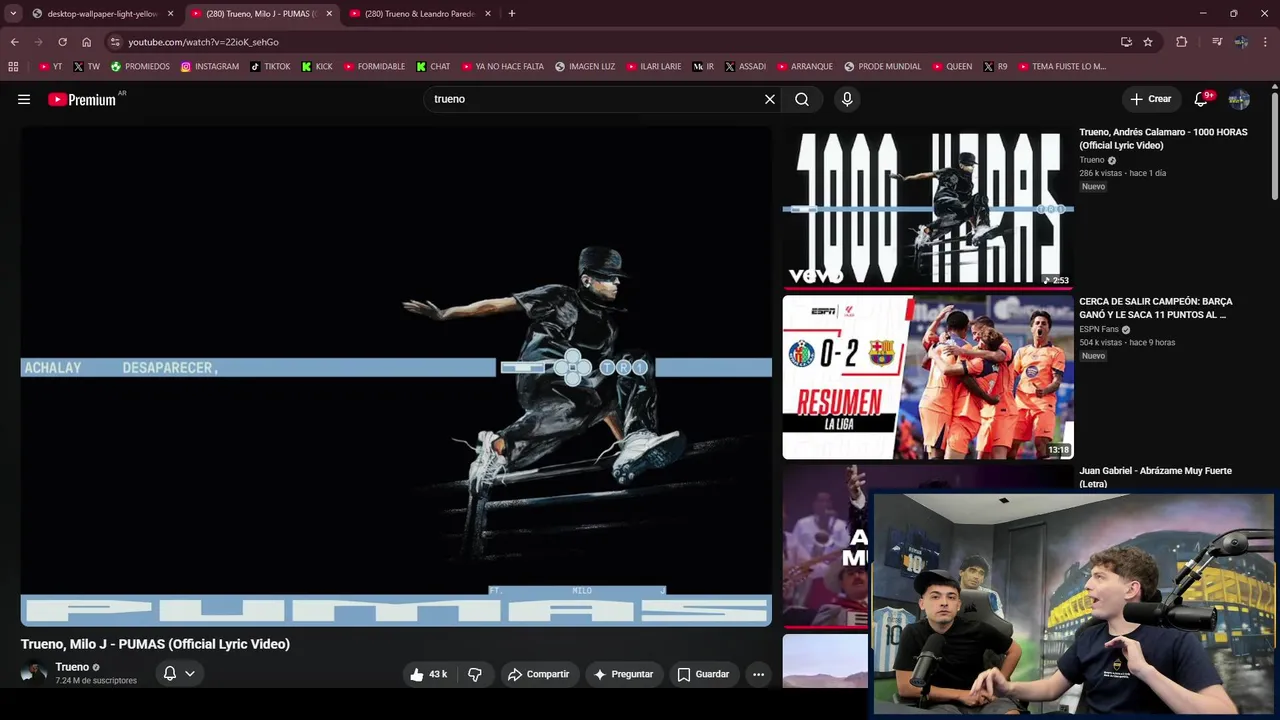
Task: Open the apps grid in bookmarks bar
Action: (x=13, y=67)
